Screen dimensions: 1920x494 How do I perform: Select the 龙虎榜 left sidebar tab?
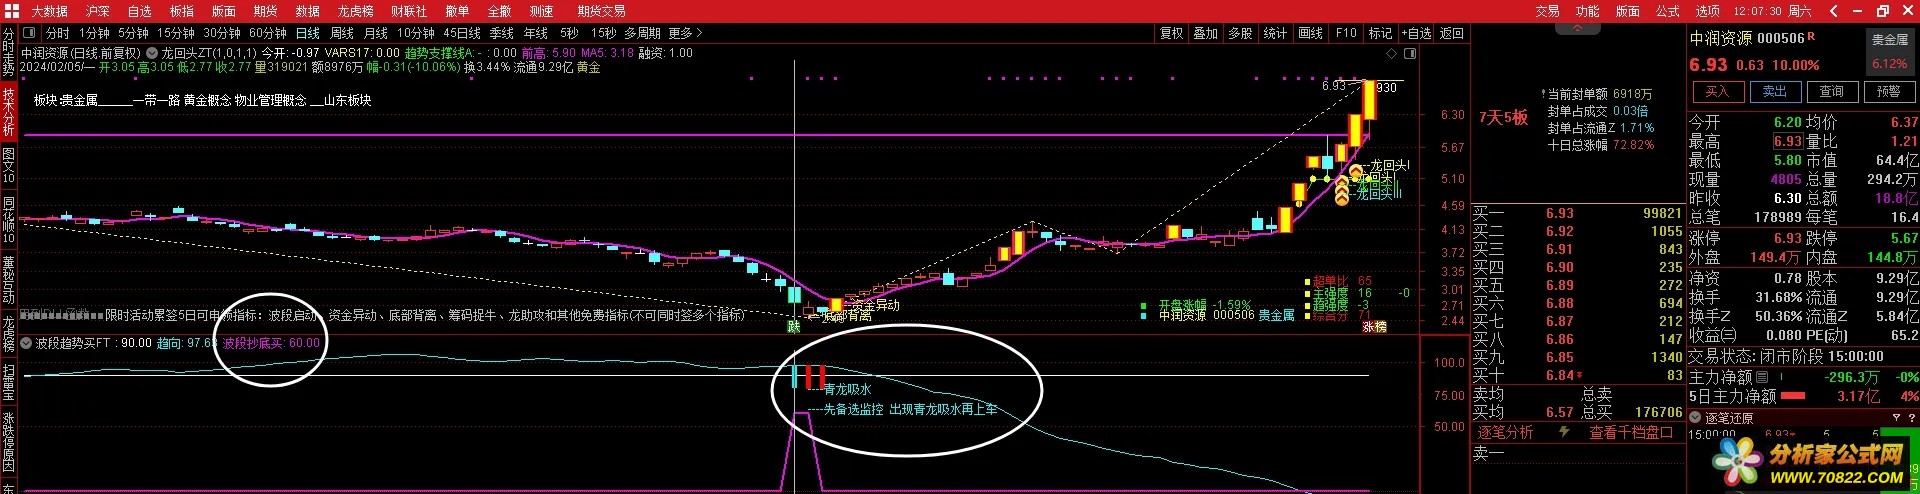point(8,334)
